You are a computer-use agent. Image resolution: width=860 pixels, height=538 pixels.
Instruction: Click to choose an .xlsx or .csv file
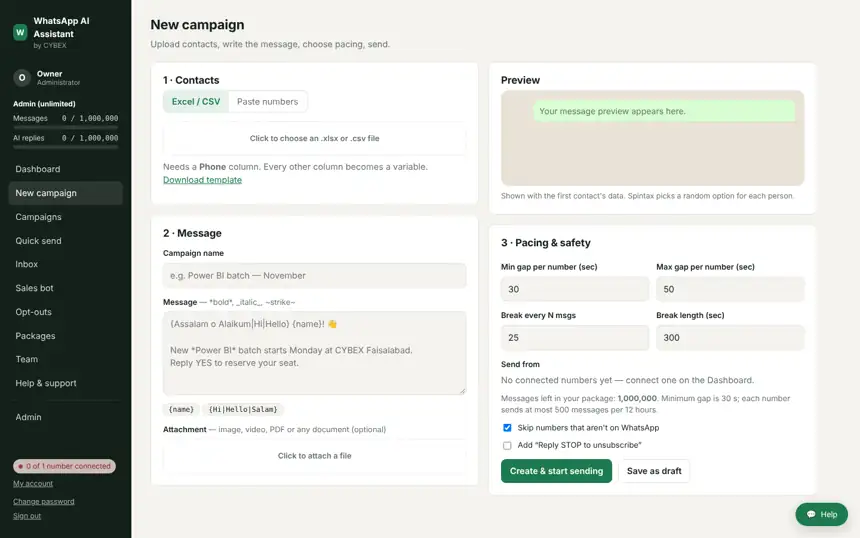point(314,138)
